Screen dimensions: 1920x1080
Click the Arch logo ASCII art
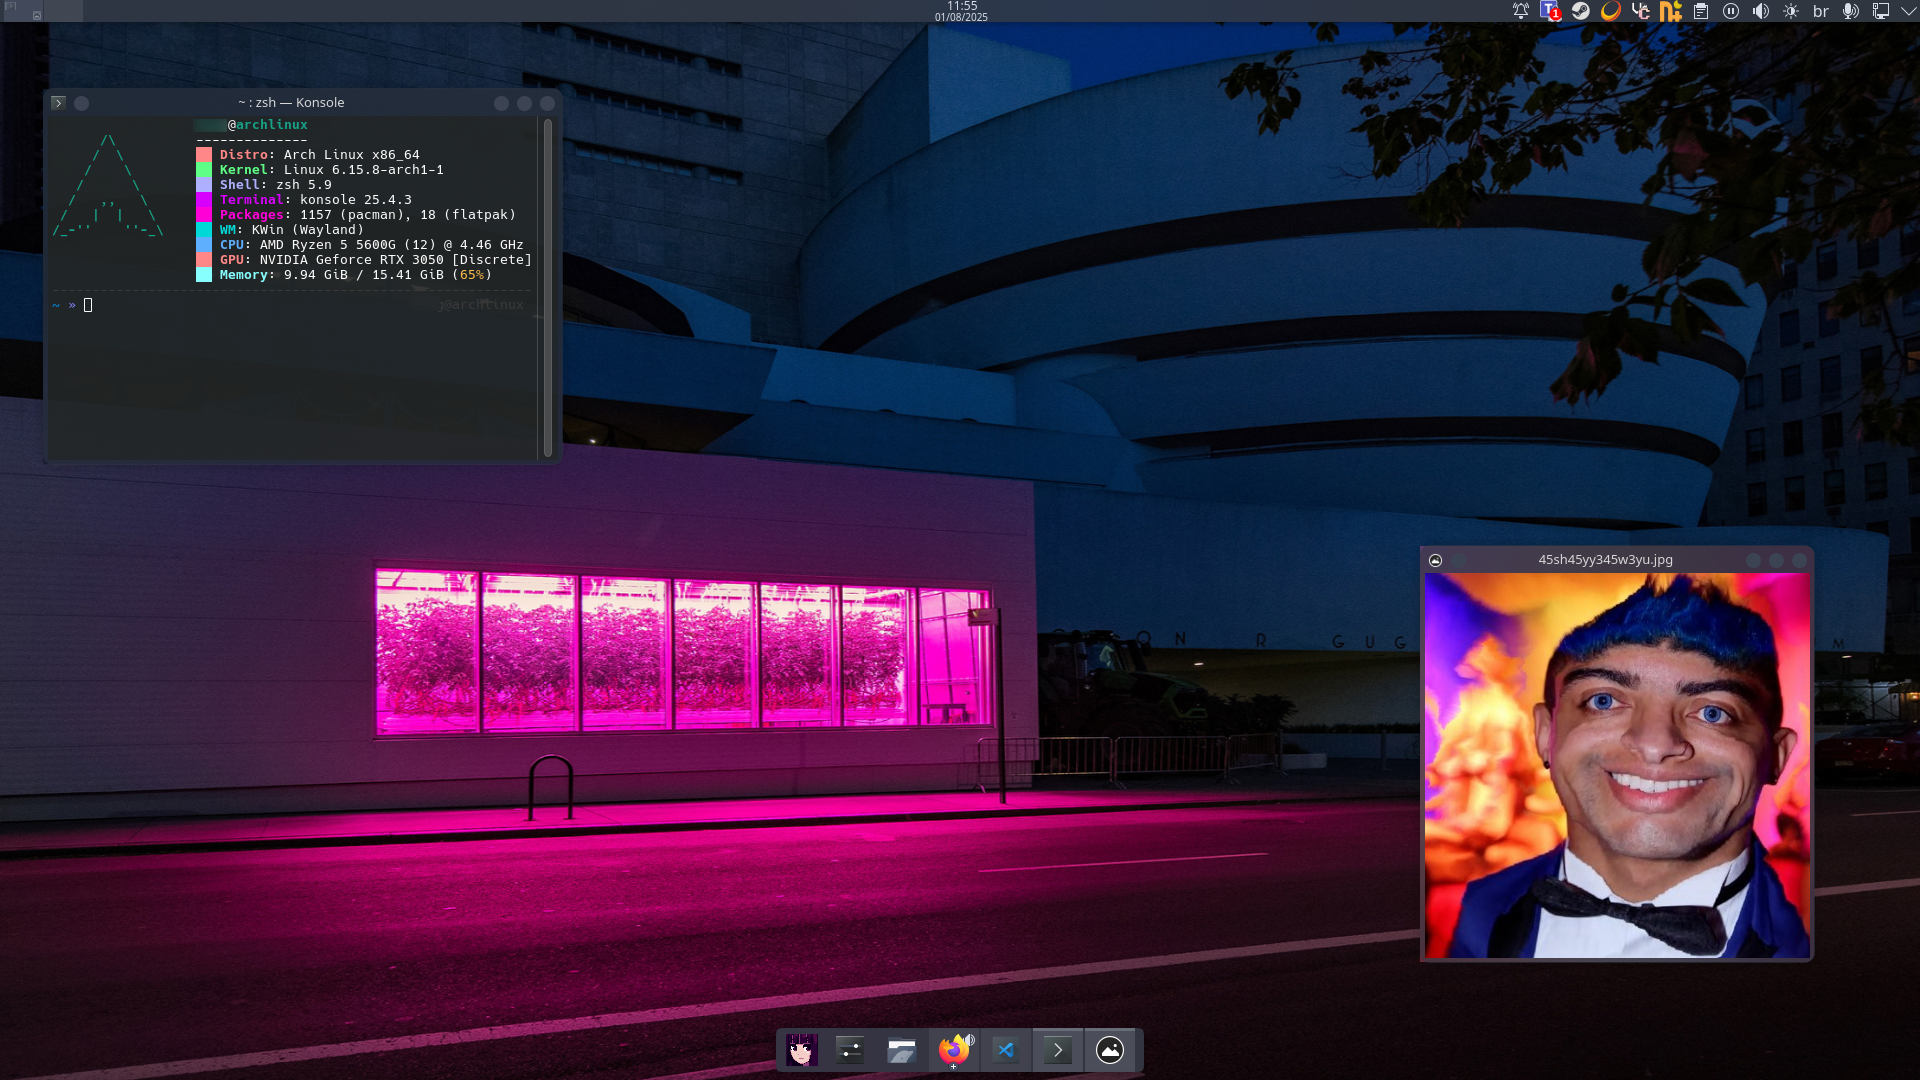108,185
